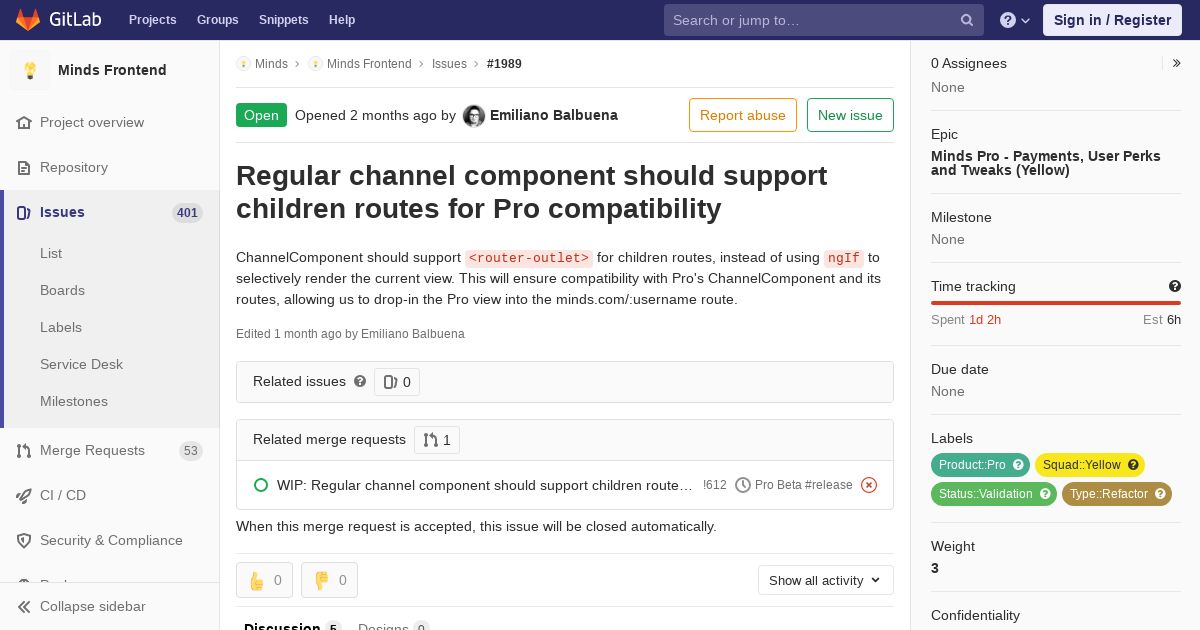Click the 53 merge requests count badge
1200x630 pixels.
[190, 451]
